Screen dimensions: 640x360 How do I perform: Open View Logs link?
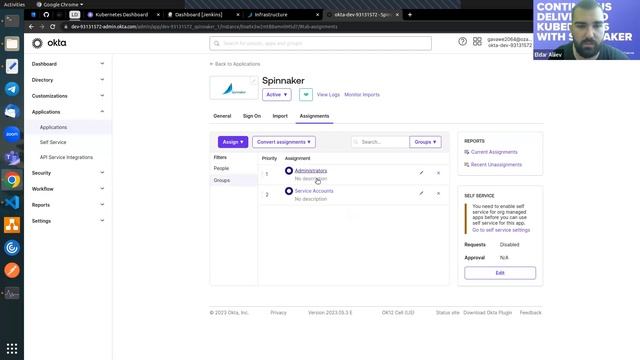[328, 95]
